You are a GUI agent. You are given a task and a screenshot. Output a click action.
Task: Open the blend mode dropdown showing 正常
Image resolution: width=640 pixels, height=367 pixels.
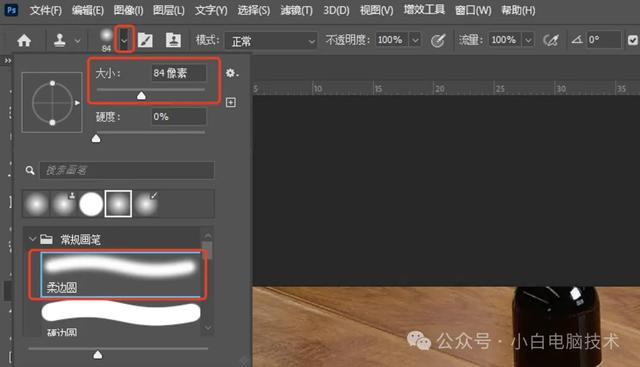[271, 41]
